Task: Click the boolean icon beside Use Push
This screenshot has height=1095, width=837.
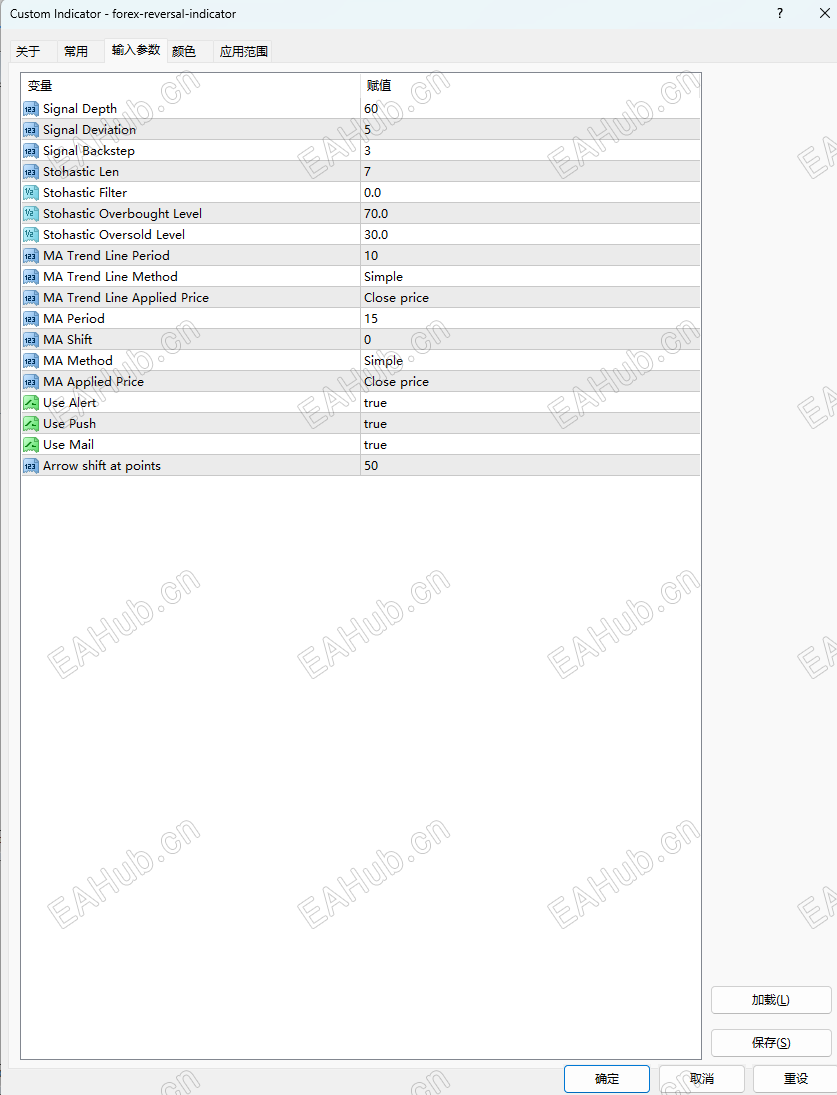Action: click(31, 423)
